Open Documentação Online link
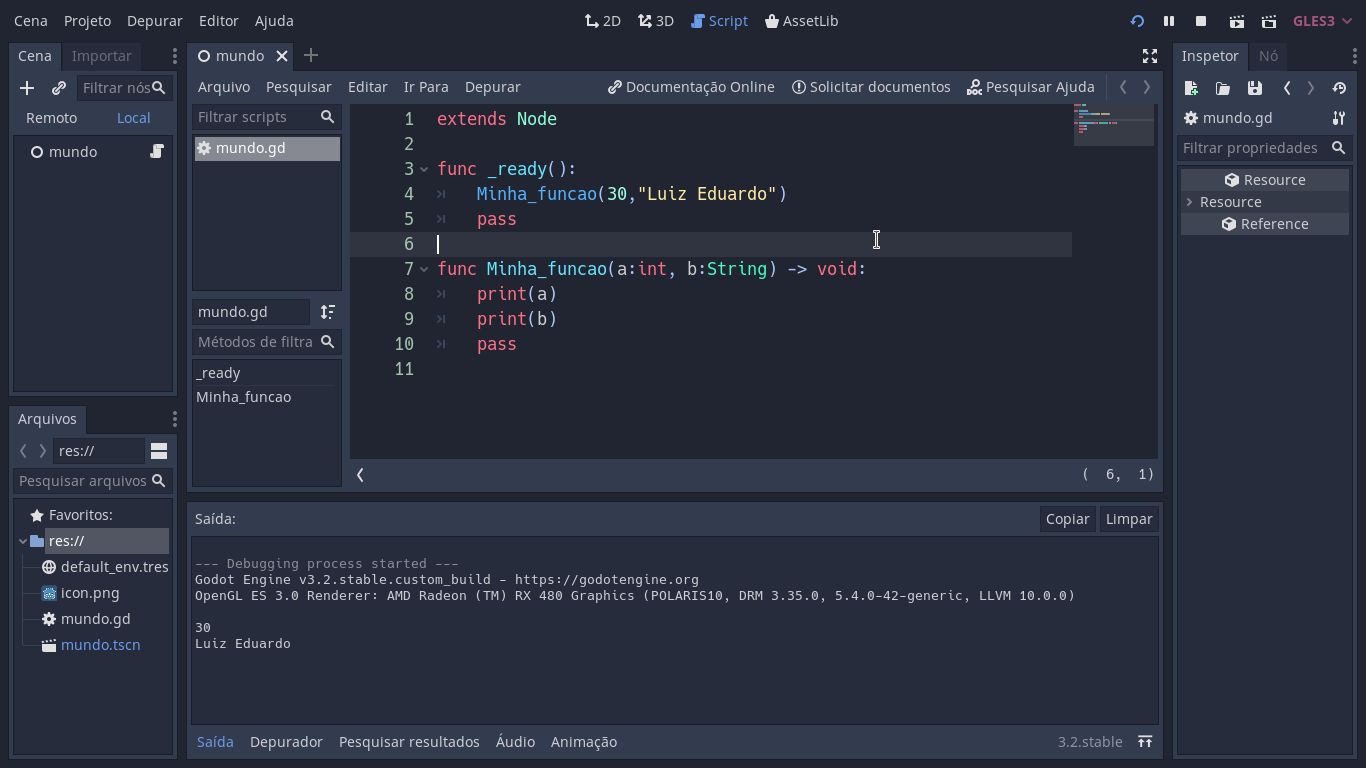 point(691,87)
